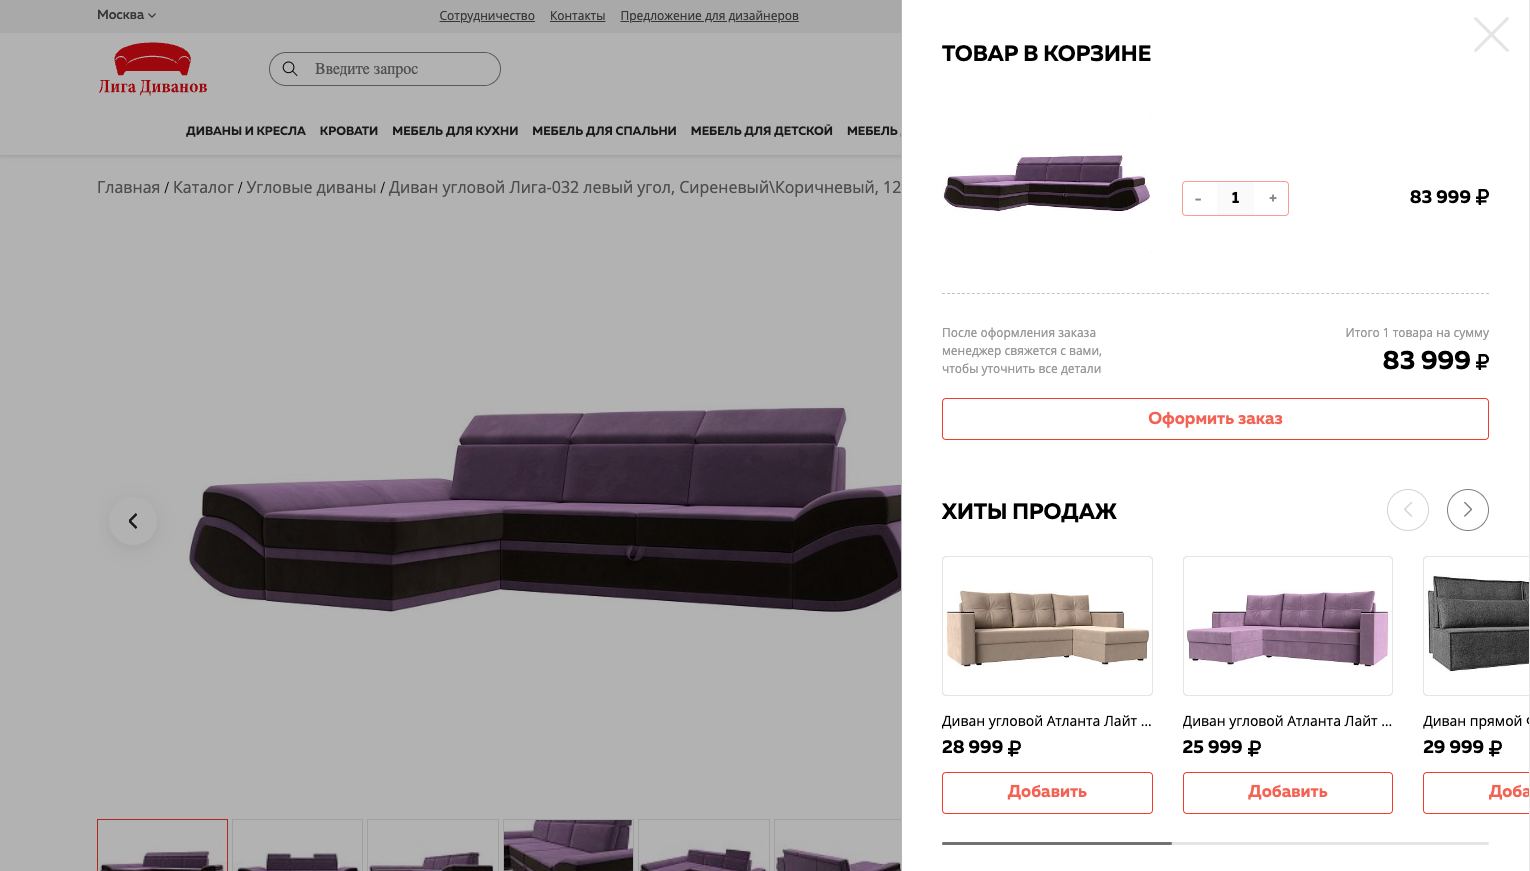Image resolution: width=1530 pixels, height=871 pixels.
Task: Click the search magnifier icon
Action: [x=290, y=69]
